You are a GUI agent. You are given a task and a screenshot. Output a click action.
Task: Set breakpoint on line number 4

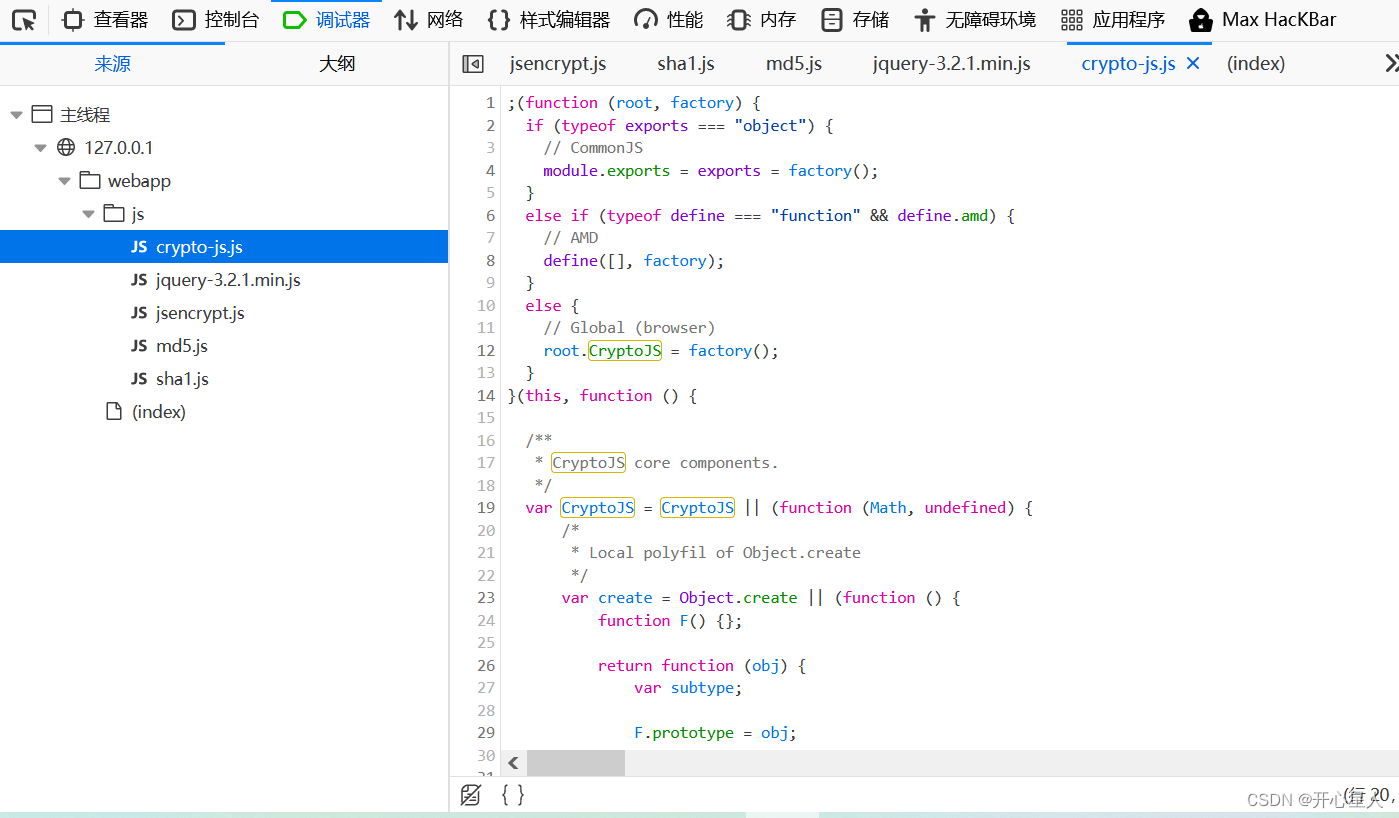point(490,171)
